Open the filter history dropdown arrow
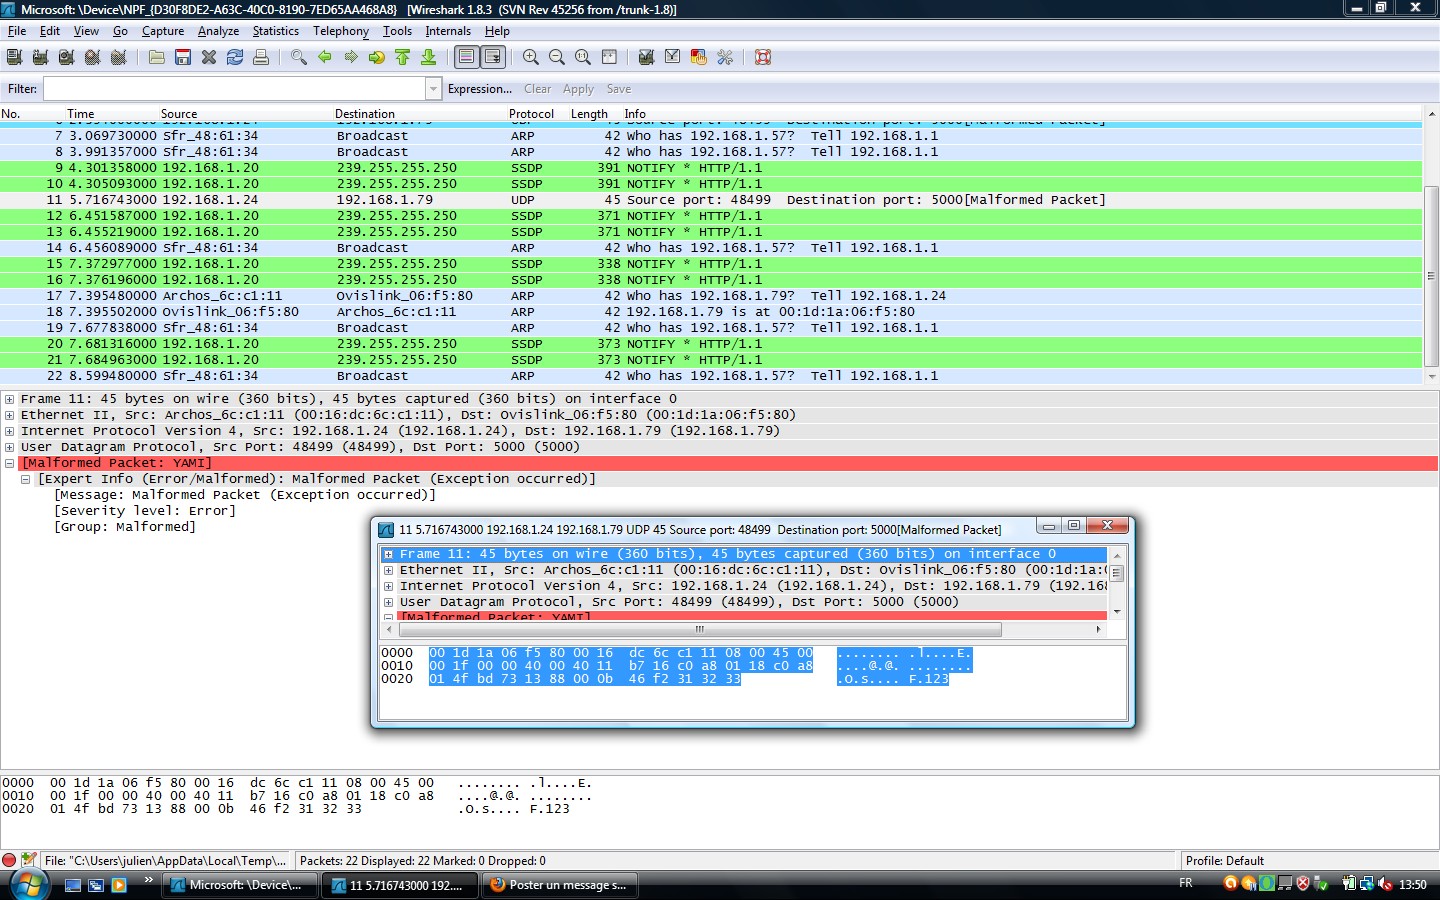 (x=433, y=89)
